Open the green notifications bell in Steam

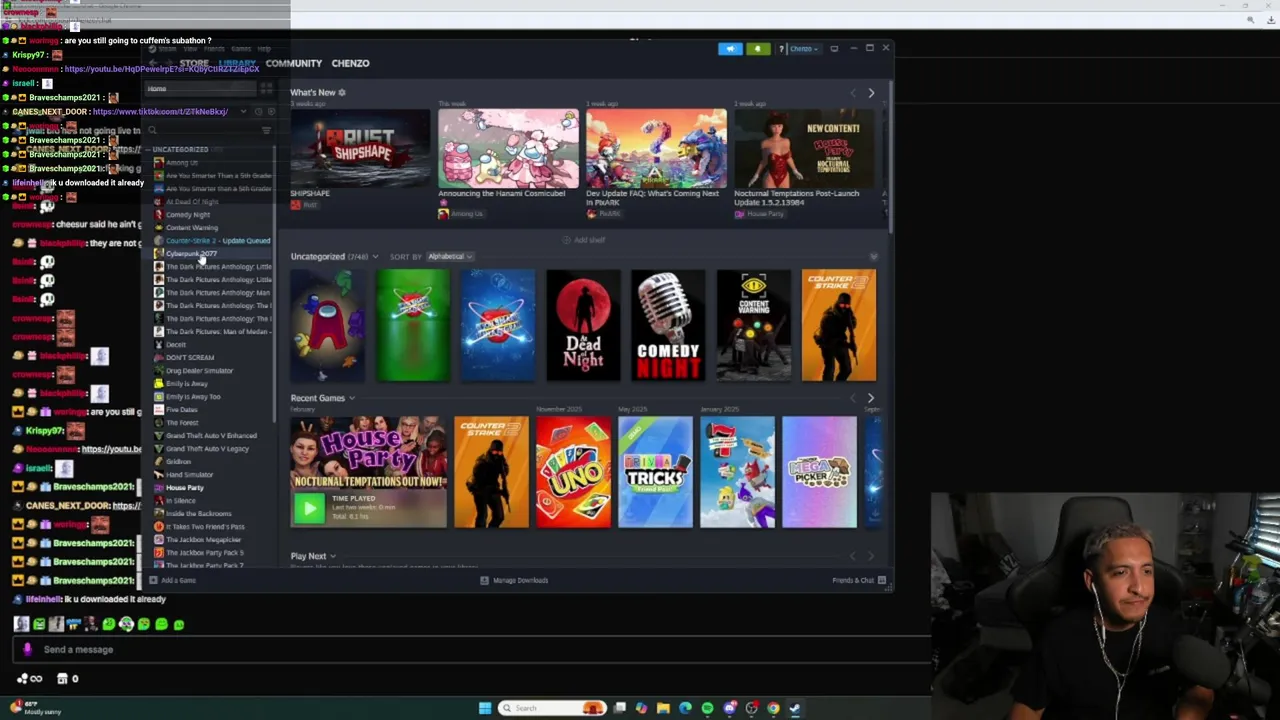click(x=757, y=49)
